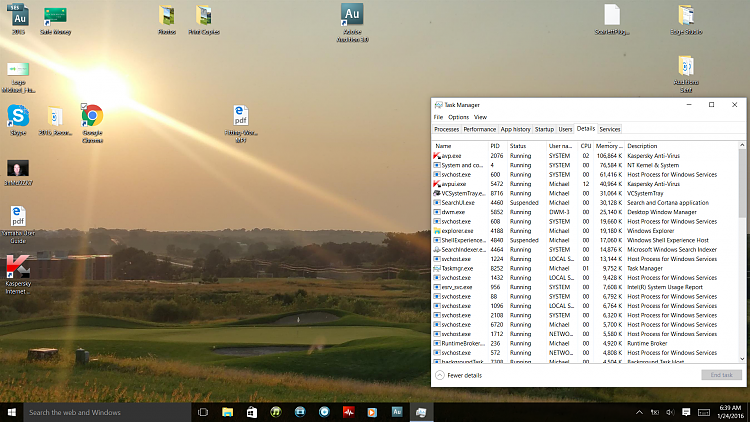Click the vertical scrollbar thumb in Task Manager
The width and height of the screenshot is (750, 422).
tap(742, 183)
